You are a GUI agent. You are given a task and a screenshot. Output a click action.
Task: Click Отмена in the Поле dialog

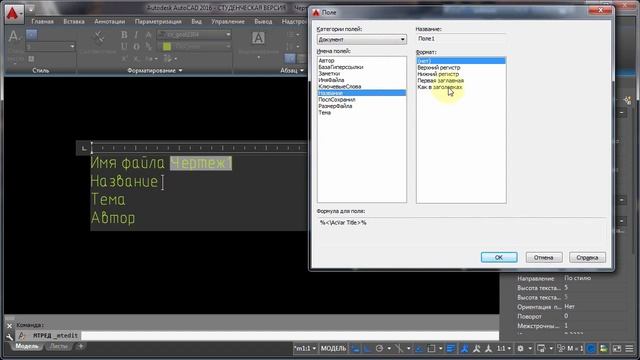[x=544, y=258]
